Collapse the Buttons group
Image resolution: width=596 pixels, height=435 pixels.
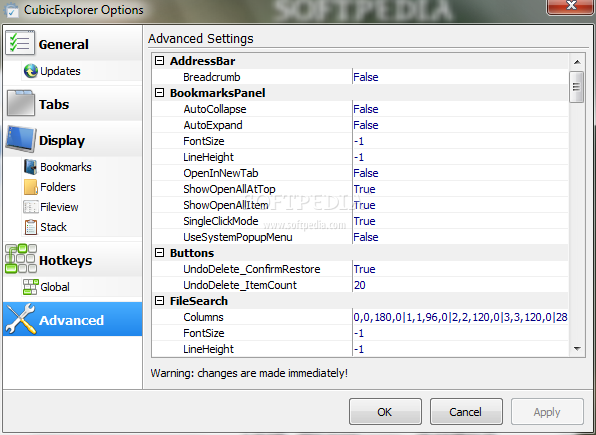160,252
